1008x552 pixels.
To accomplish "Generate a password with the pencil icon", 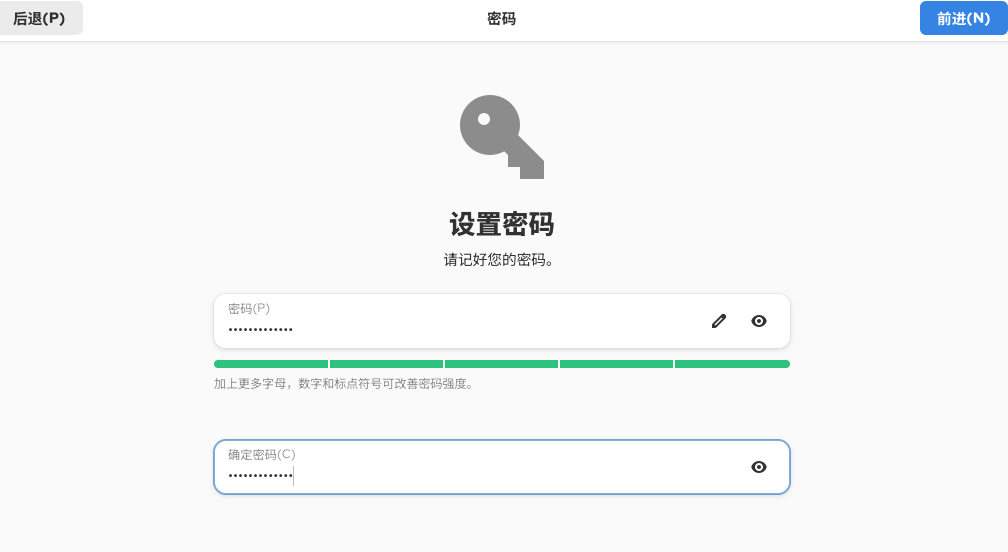I will click(719, 321).
